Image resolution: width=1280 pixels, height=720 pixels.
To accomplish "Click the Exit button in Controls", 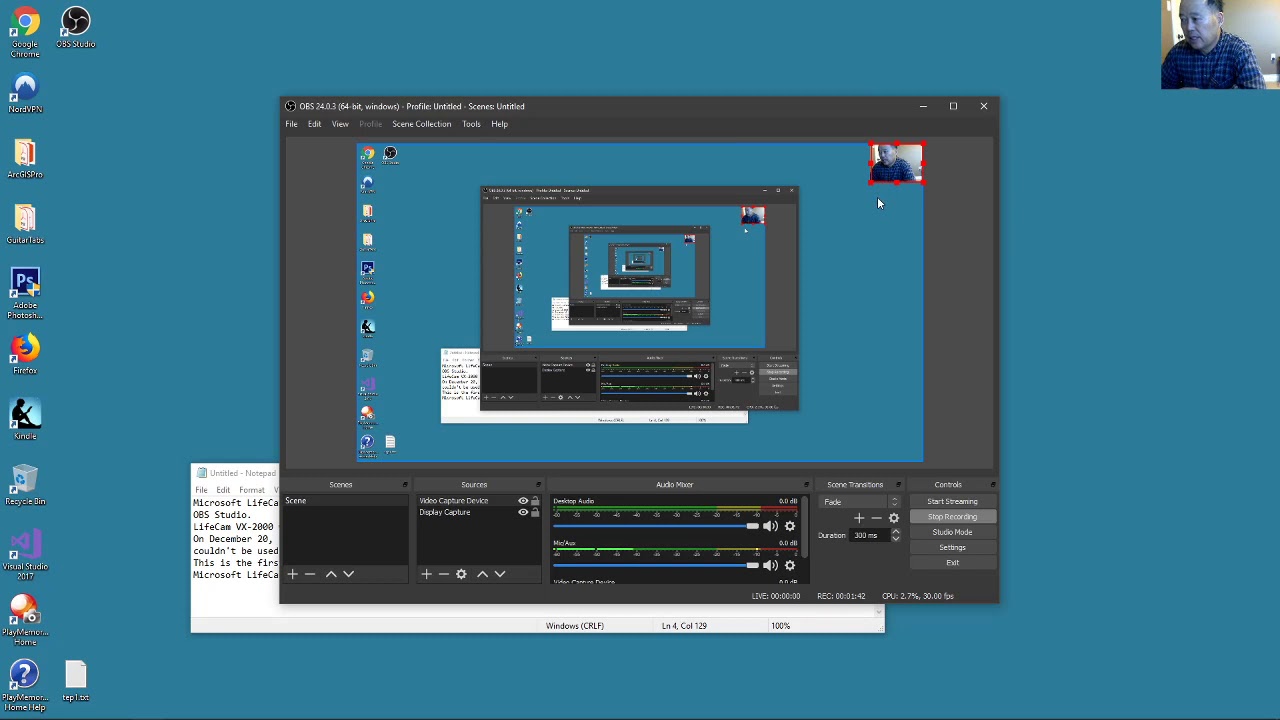I will click(952, 563).
